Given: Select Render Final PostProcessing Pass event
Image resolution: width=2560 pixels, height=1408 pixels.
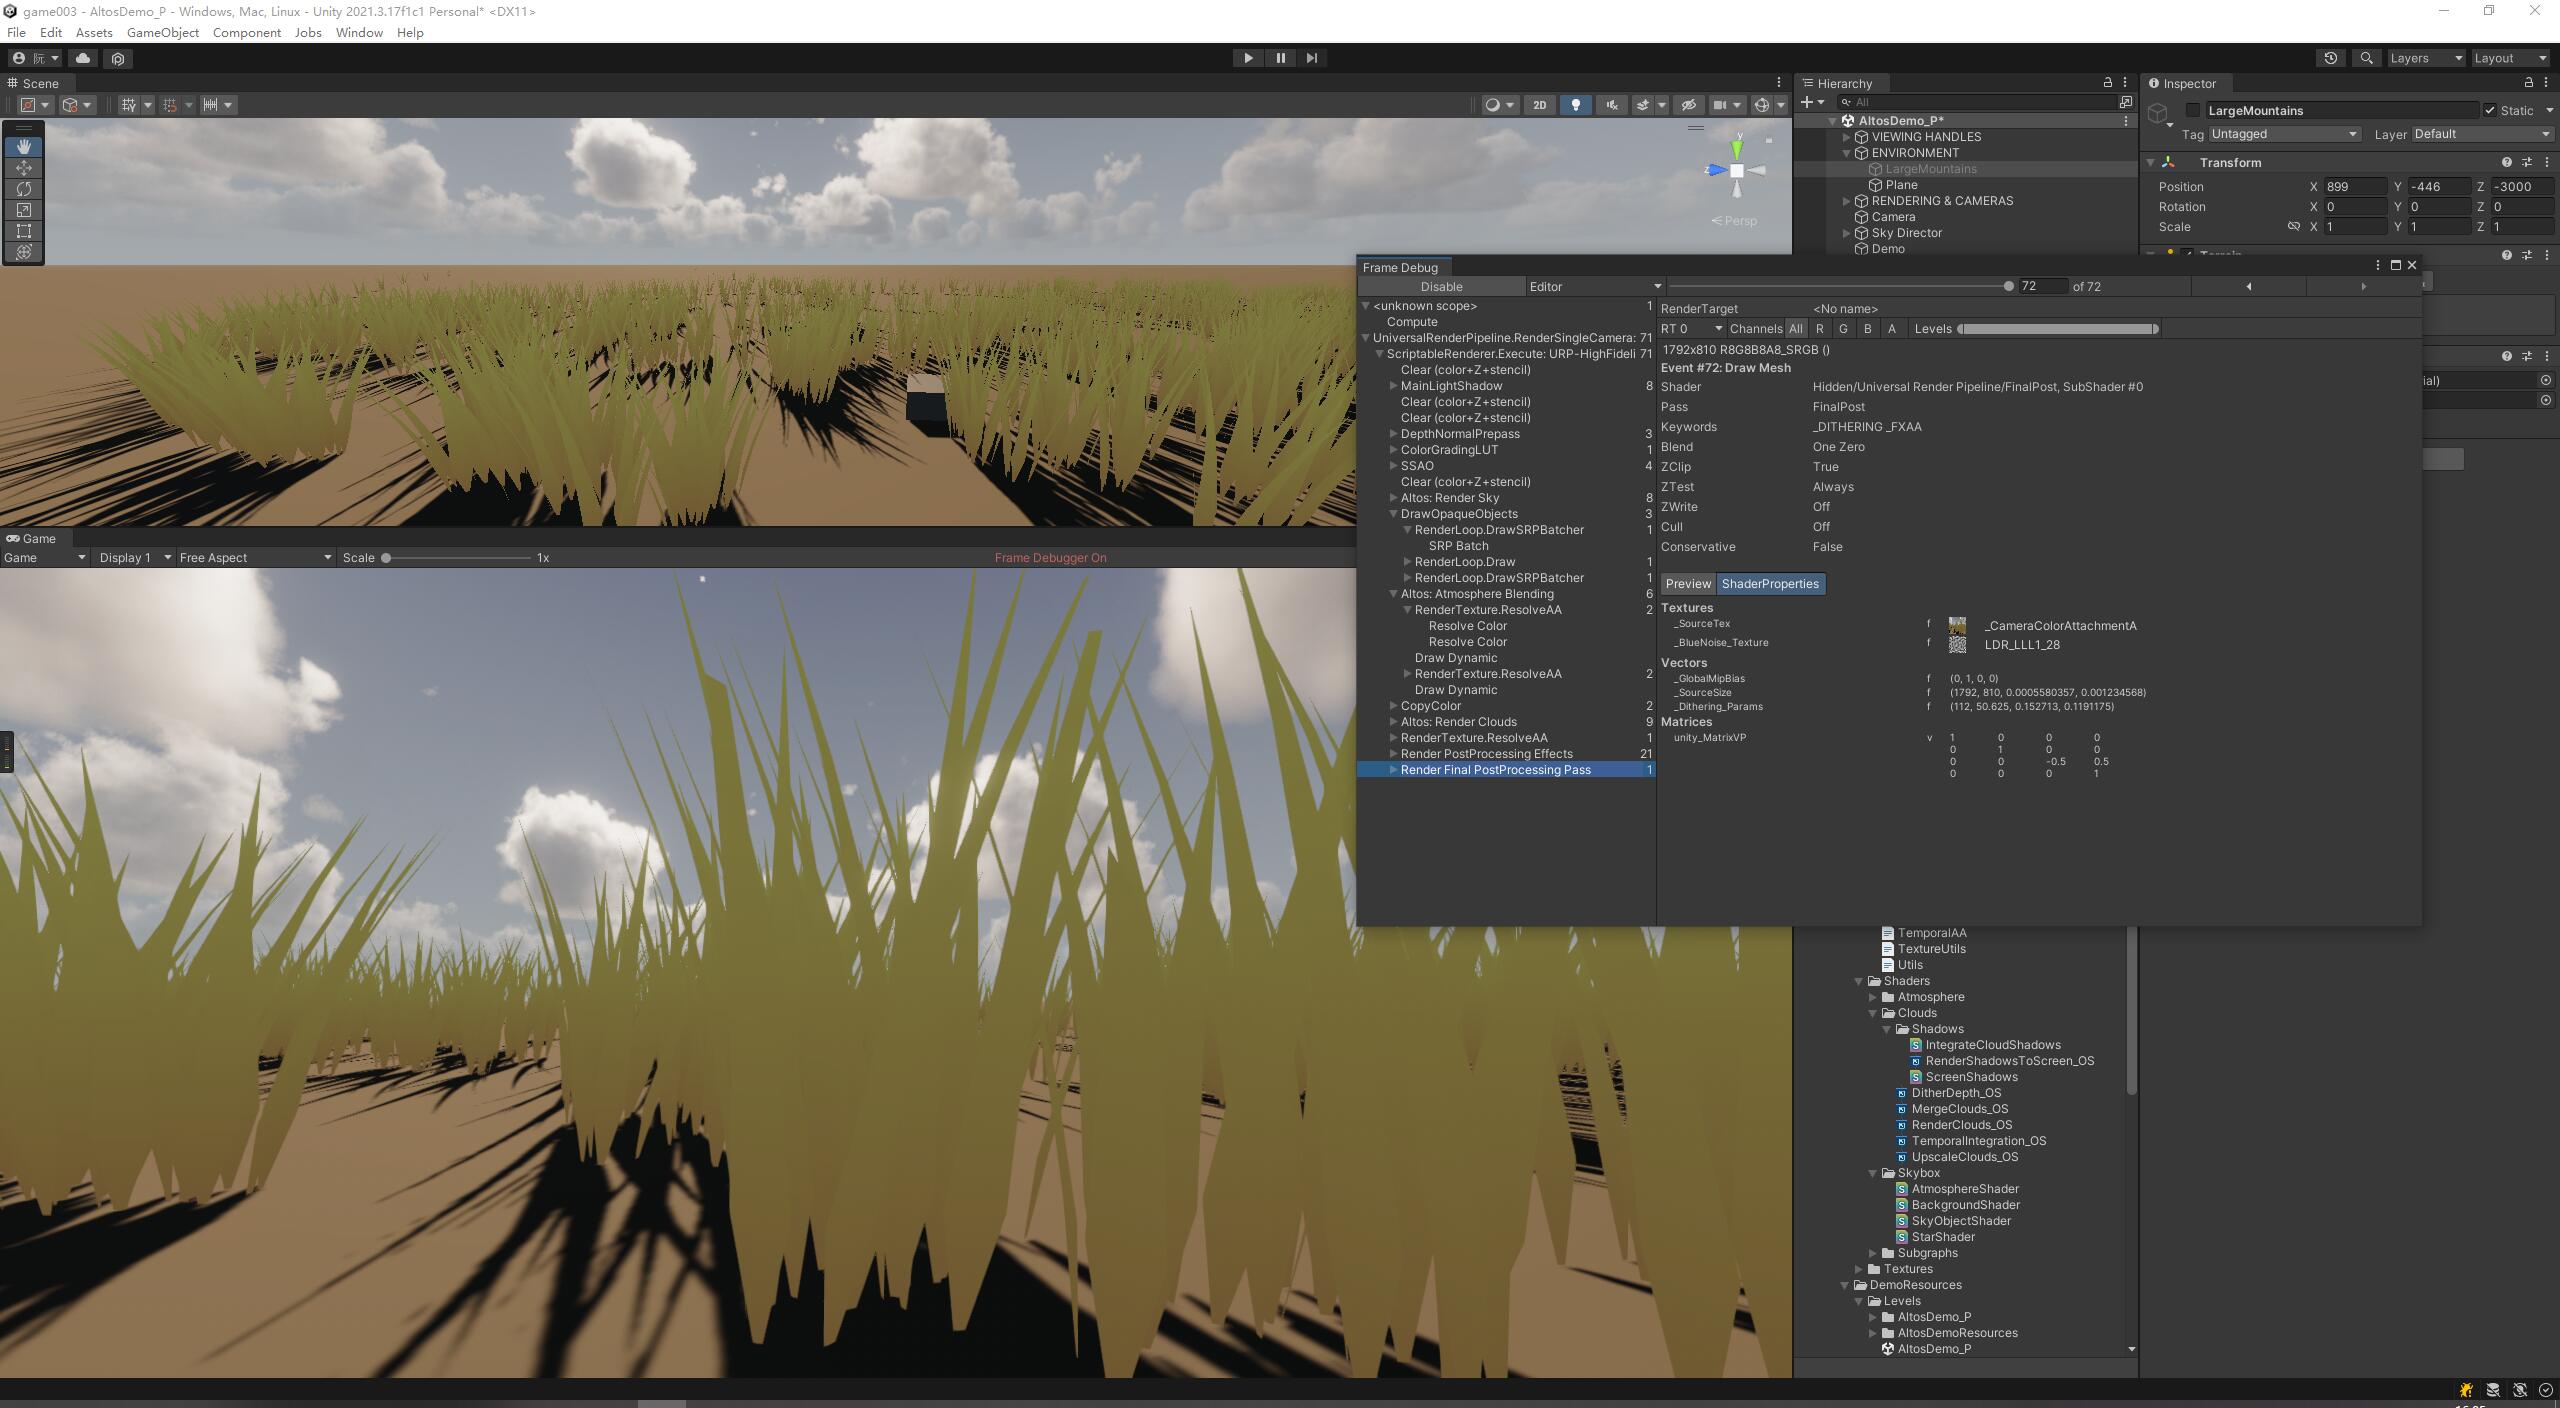Looking at the screenshot, I should click(1506, 770).
